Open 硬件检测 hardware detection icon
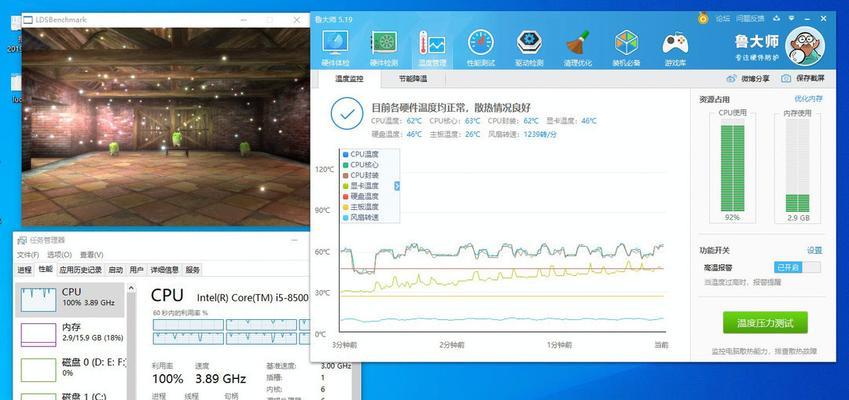This screenshot has height=400, width=849. [x=384, y=48]
